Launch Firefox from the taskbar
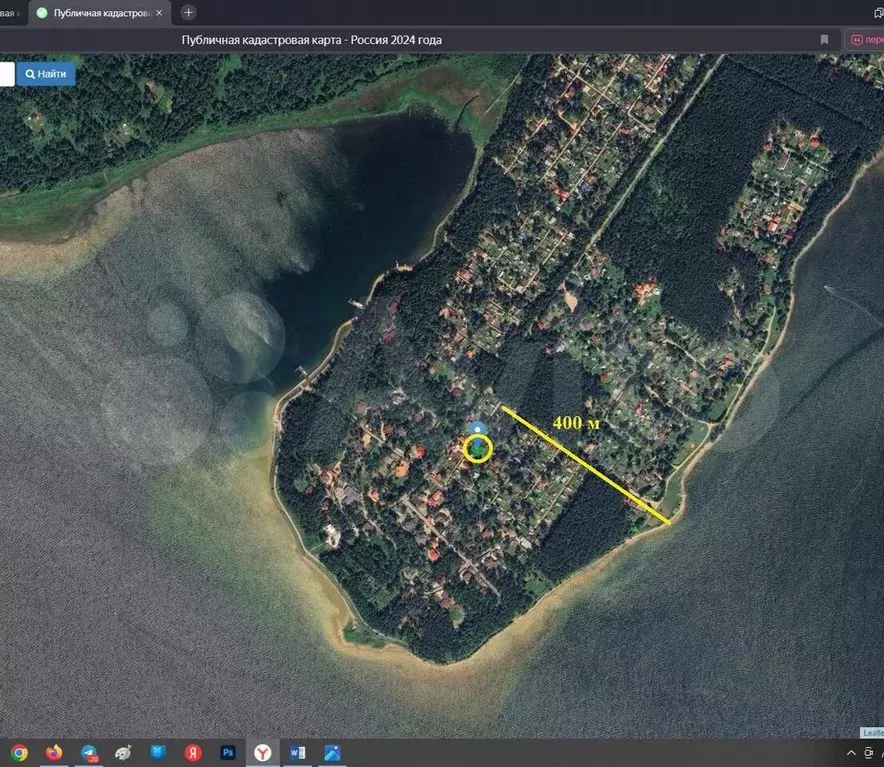The image size is (884, 767). click(x=54, y=752)
